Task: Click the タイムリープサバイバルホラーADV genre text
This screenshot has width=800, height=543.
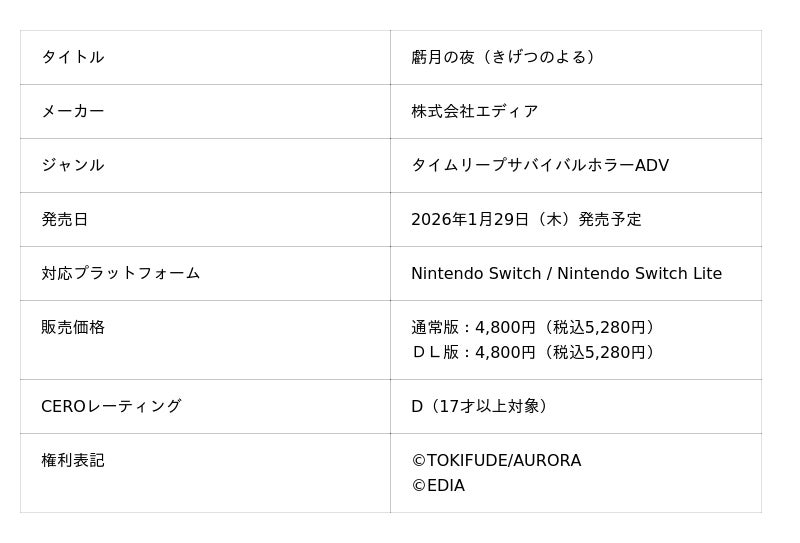Action: (540, 165)
